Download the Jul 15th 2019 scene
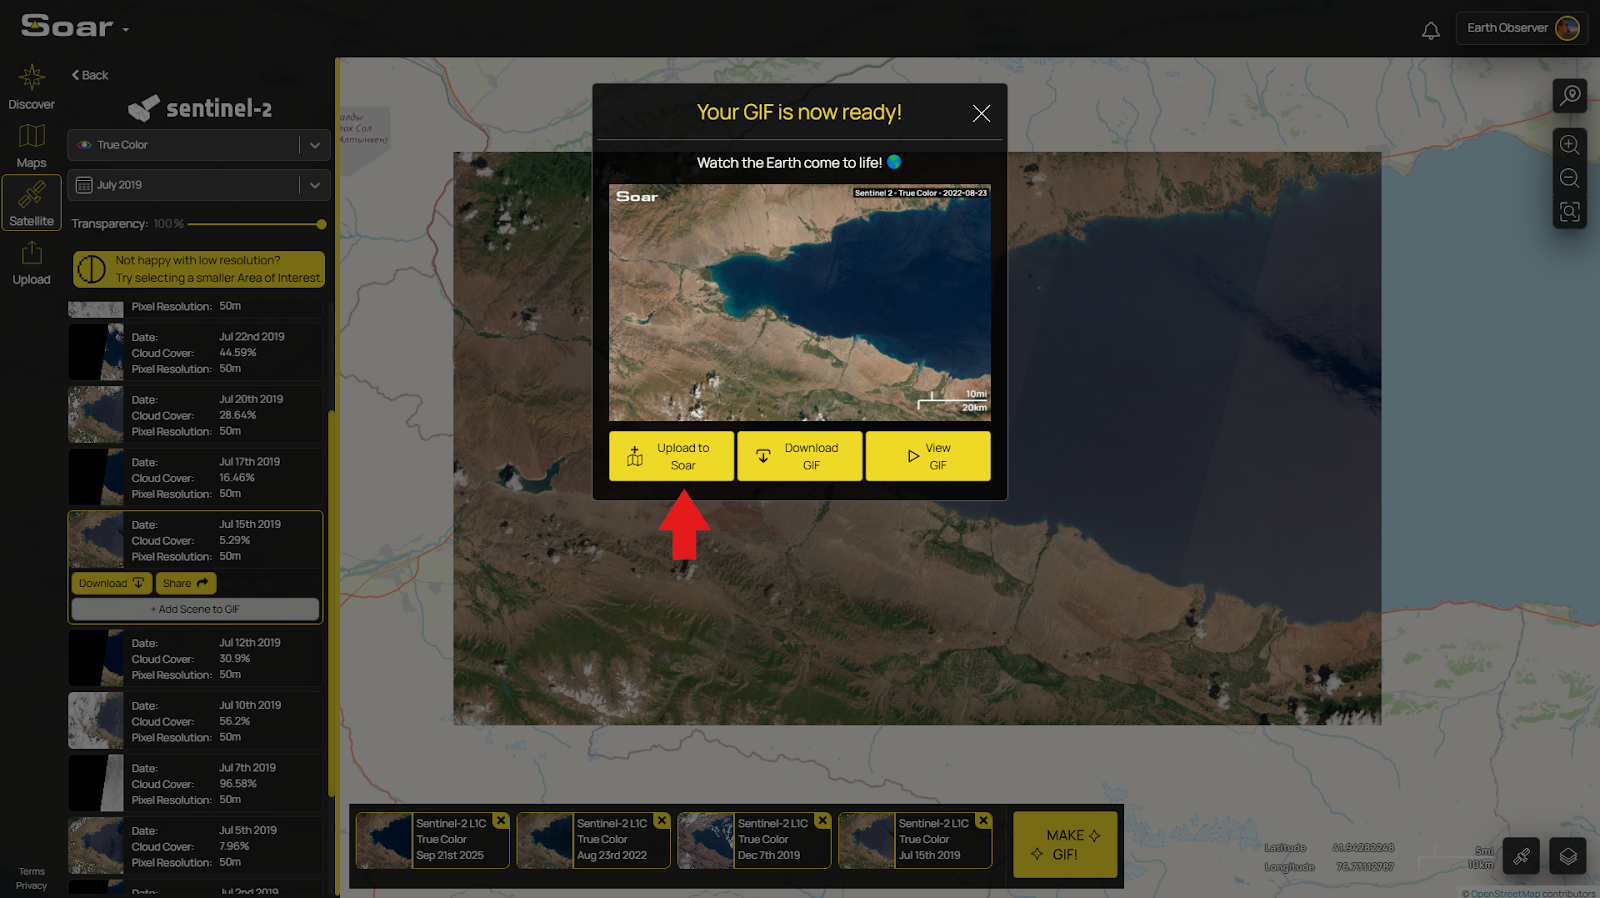1600x898 pixels. tap(111, 583)
